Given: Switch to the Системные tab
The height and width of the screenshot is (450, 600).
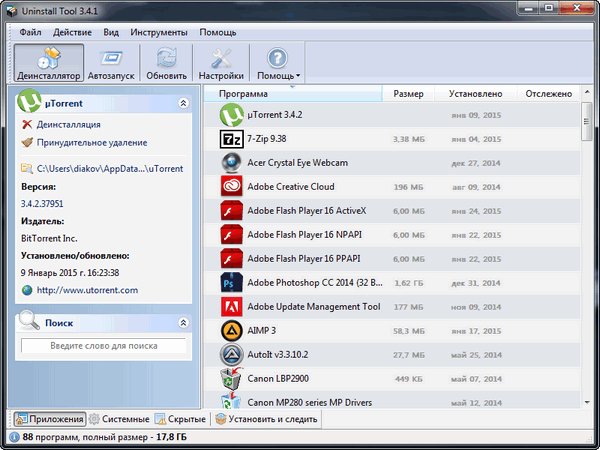Looking at the screenshot, I should [x=119, y=419].
